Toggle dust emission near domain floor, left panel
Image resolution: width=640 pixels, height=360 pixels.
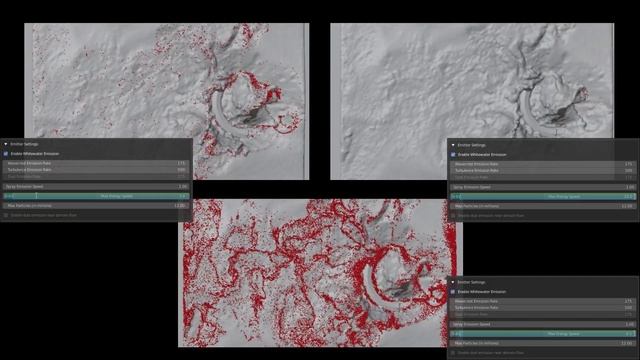point(6,215)
